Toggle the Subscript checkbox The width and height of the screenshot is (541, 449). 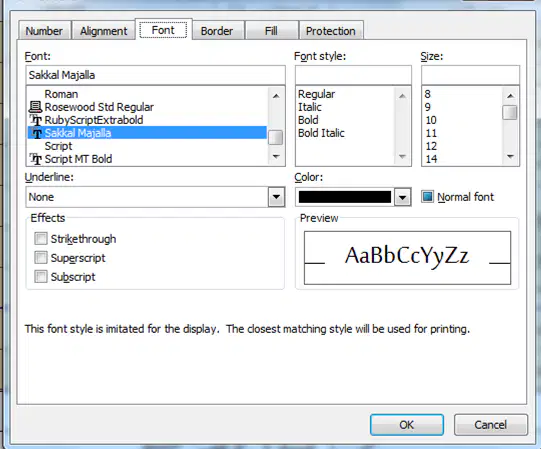(x=41, y=276)
